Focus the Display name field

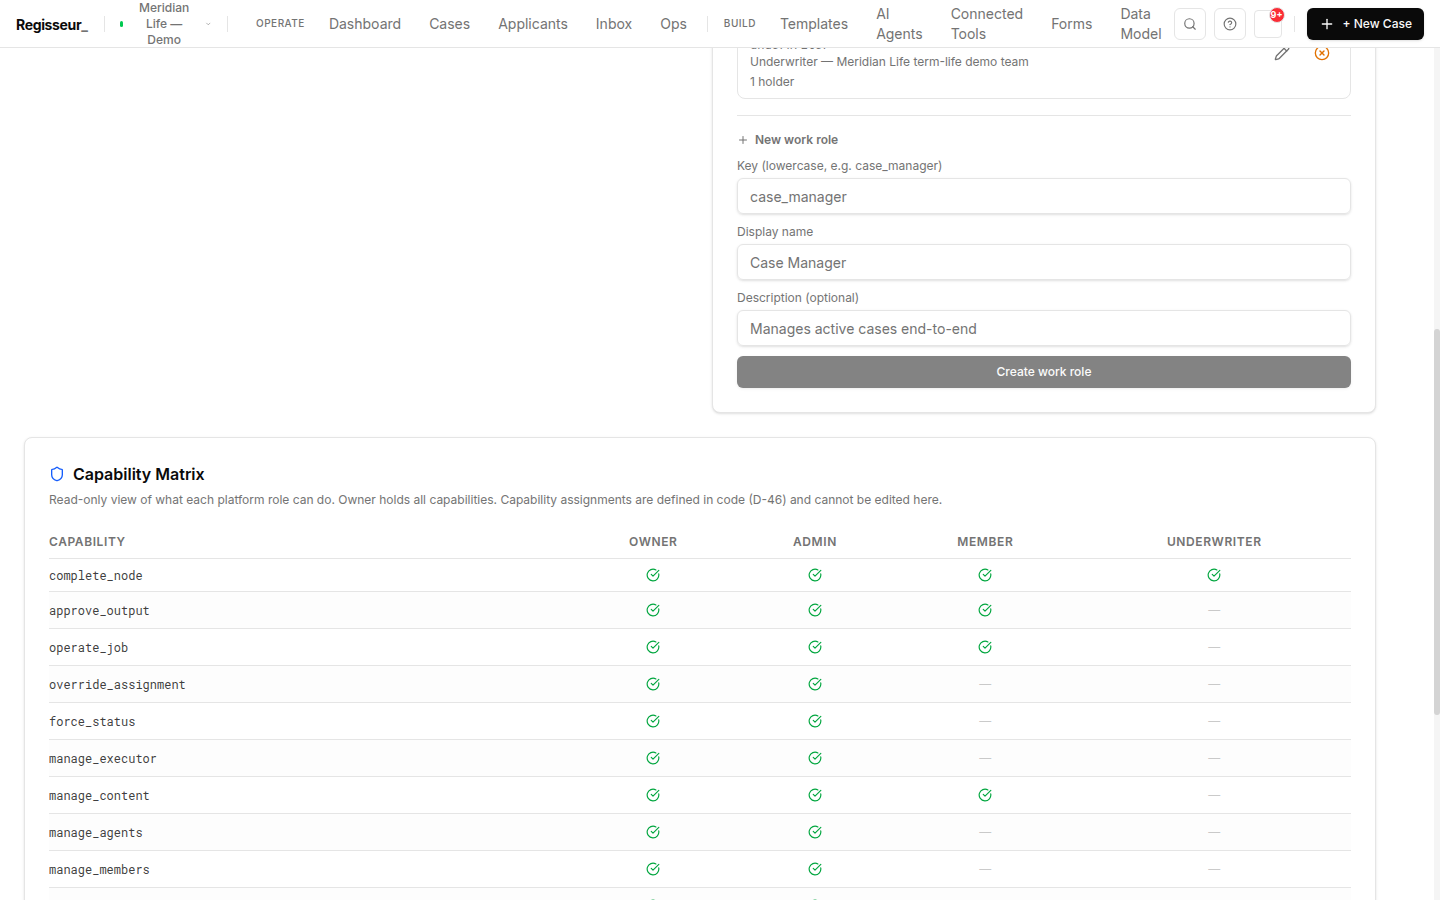tap(1044, 262)
